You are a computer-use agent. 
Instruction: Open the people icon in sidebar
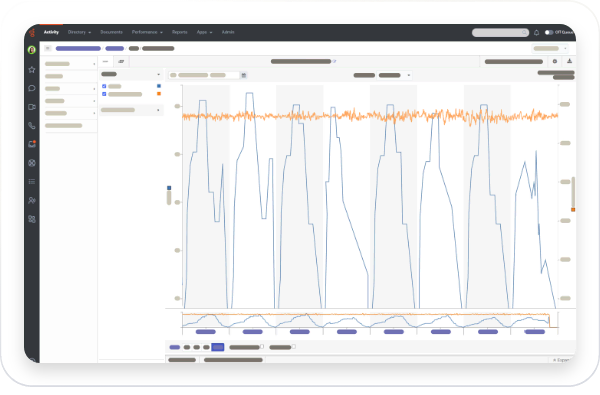pyautogui.click(x=32, y=200)
